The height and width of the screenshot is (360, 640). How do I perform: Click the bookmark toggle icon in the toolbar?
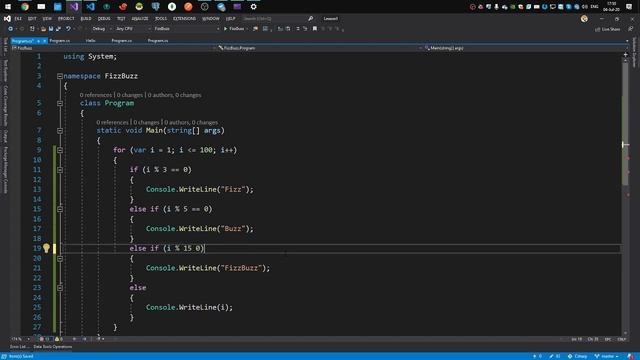[x=315, y=29]
